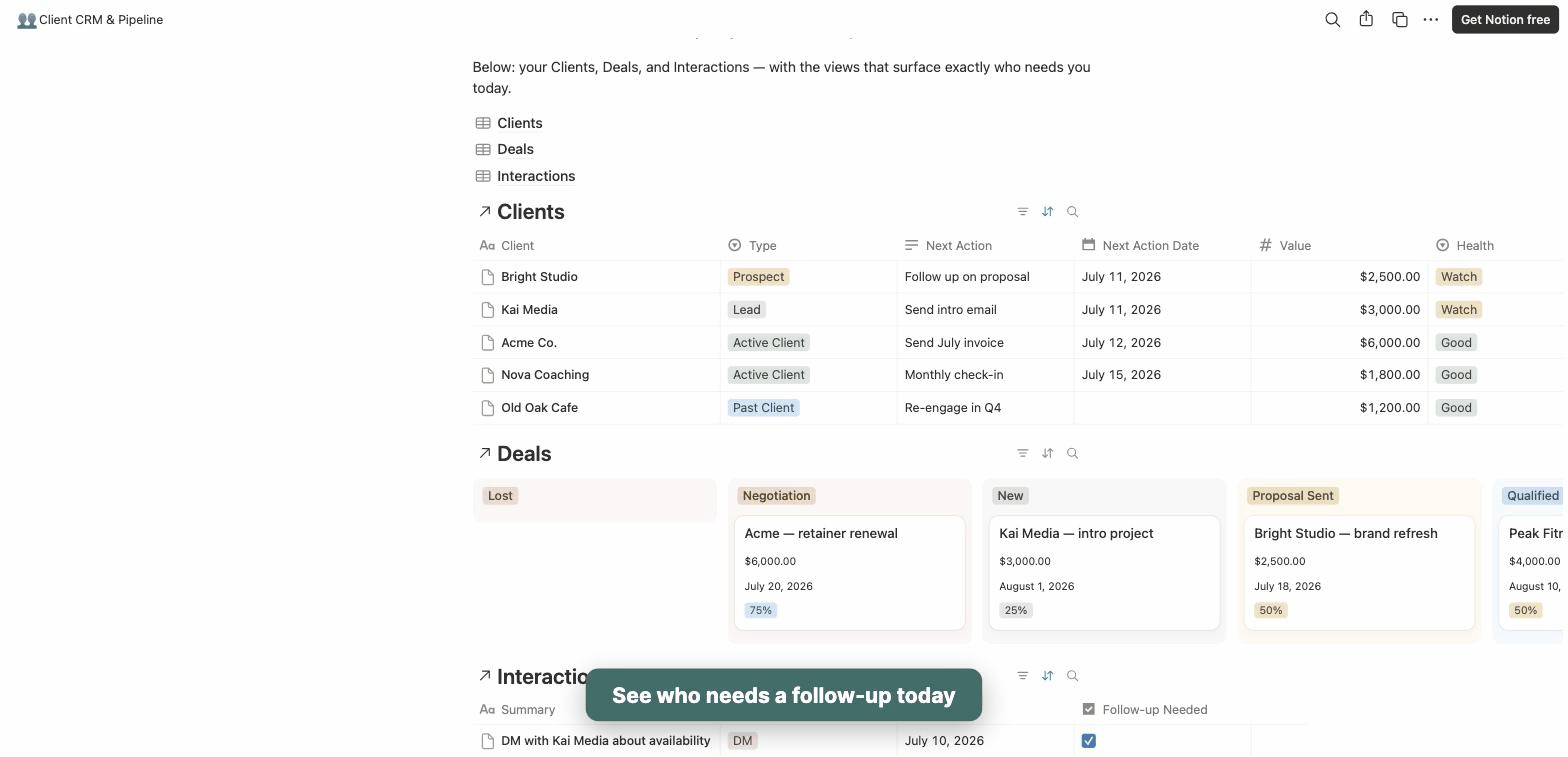
Task: Open the Health column header menu
Action: (1496, 245)
